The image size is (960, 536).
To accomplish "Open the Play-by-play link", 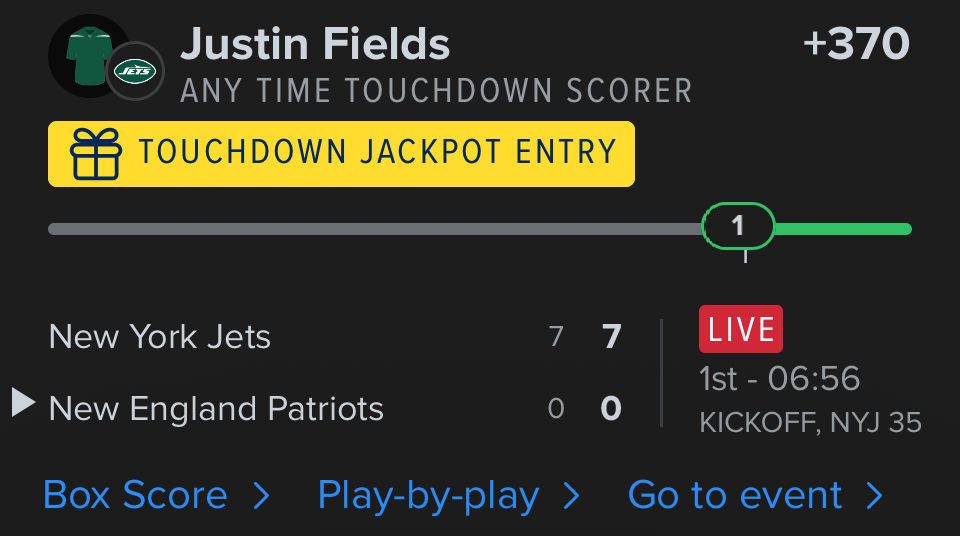I will pos(428,496).
